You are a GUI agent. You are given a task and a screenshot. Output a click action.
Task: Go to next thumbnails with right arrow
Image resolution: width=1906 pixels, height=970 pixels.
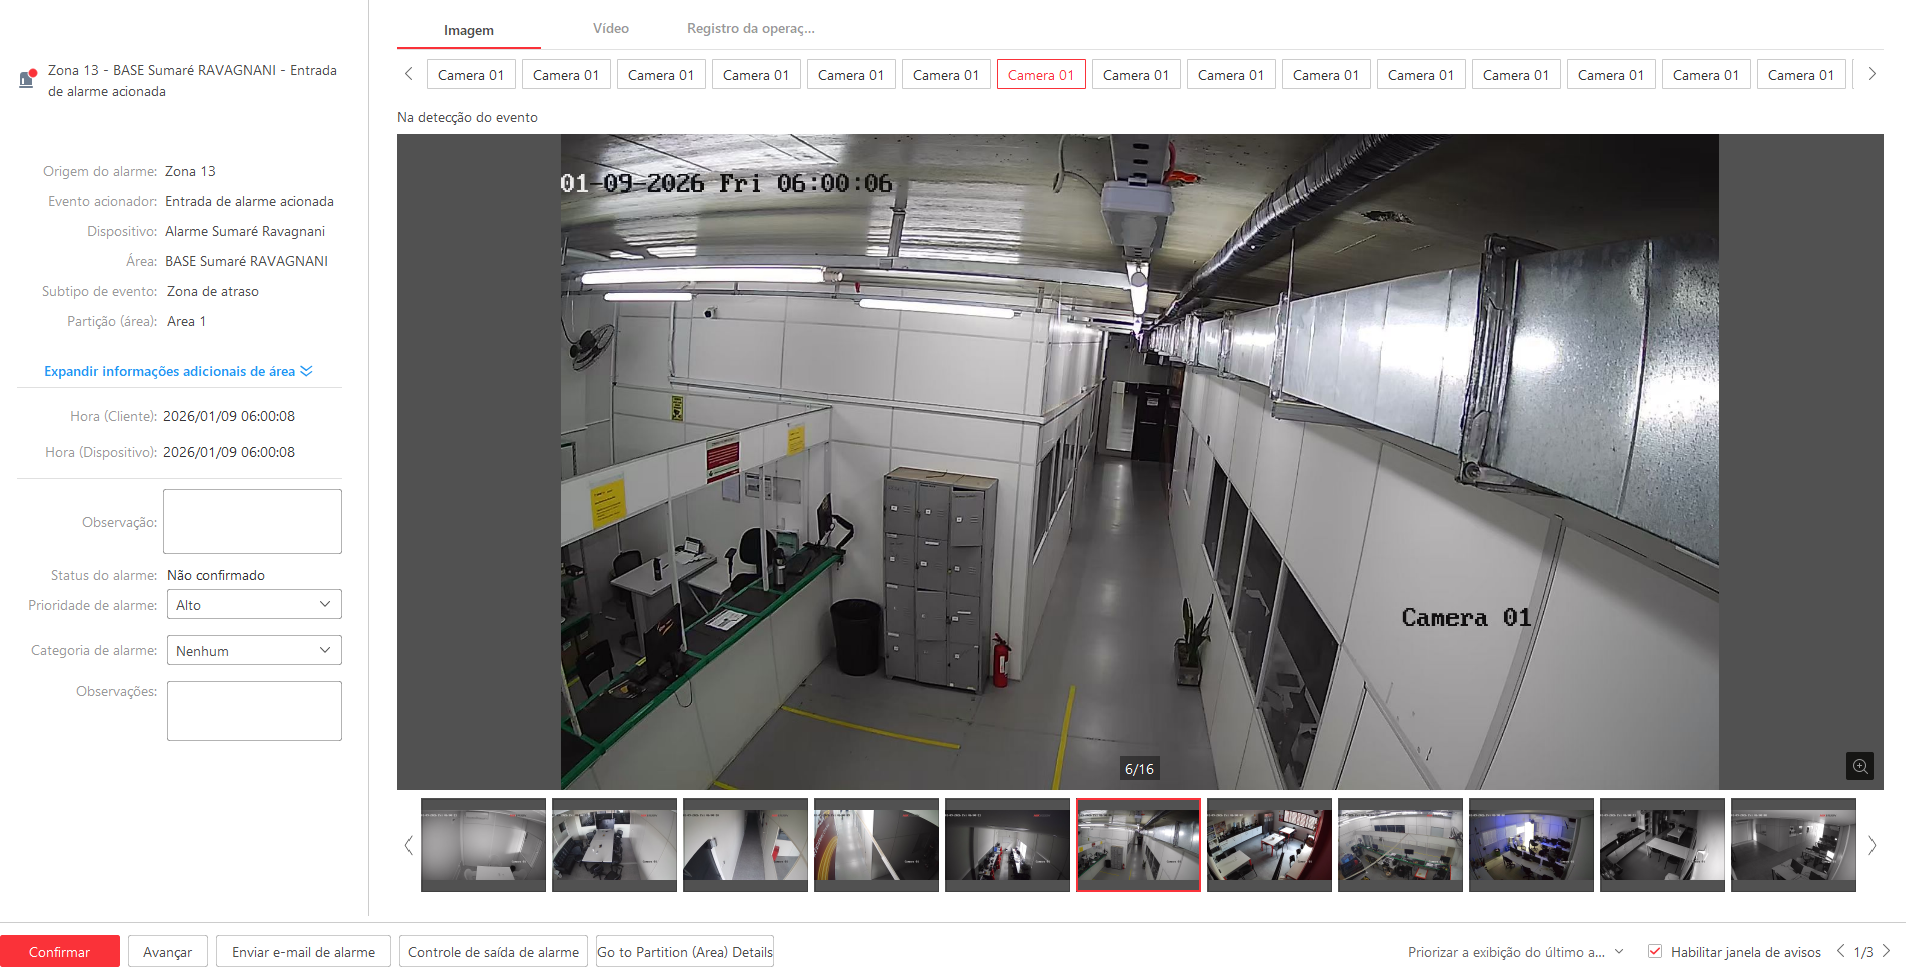pos(1872,845)
